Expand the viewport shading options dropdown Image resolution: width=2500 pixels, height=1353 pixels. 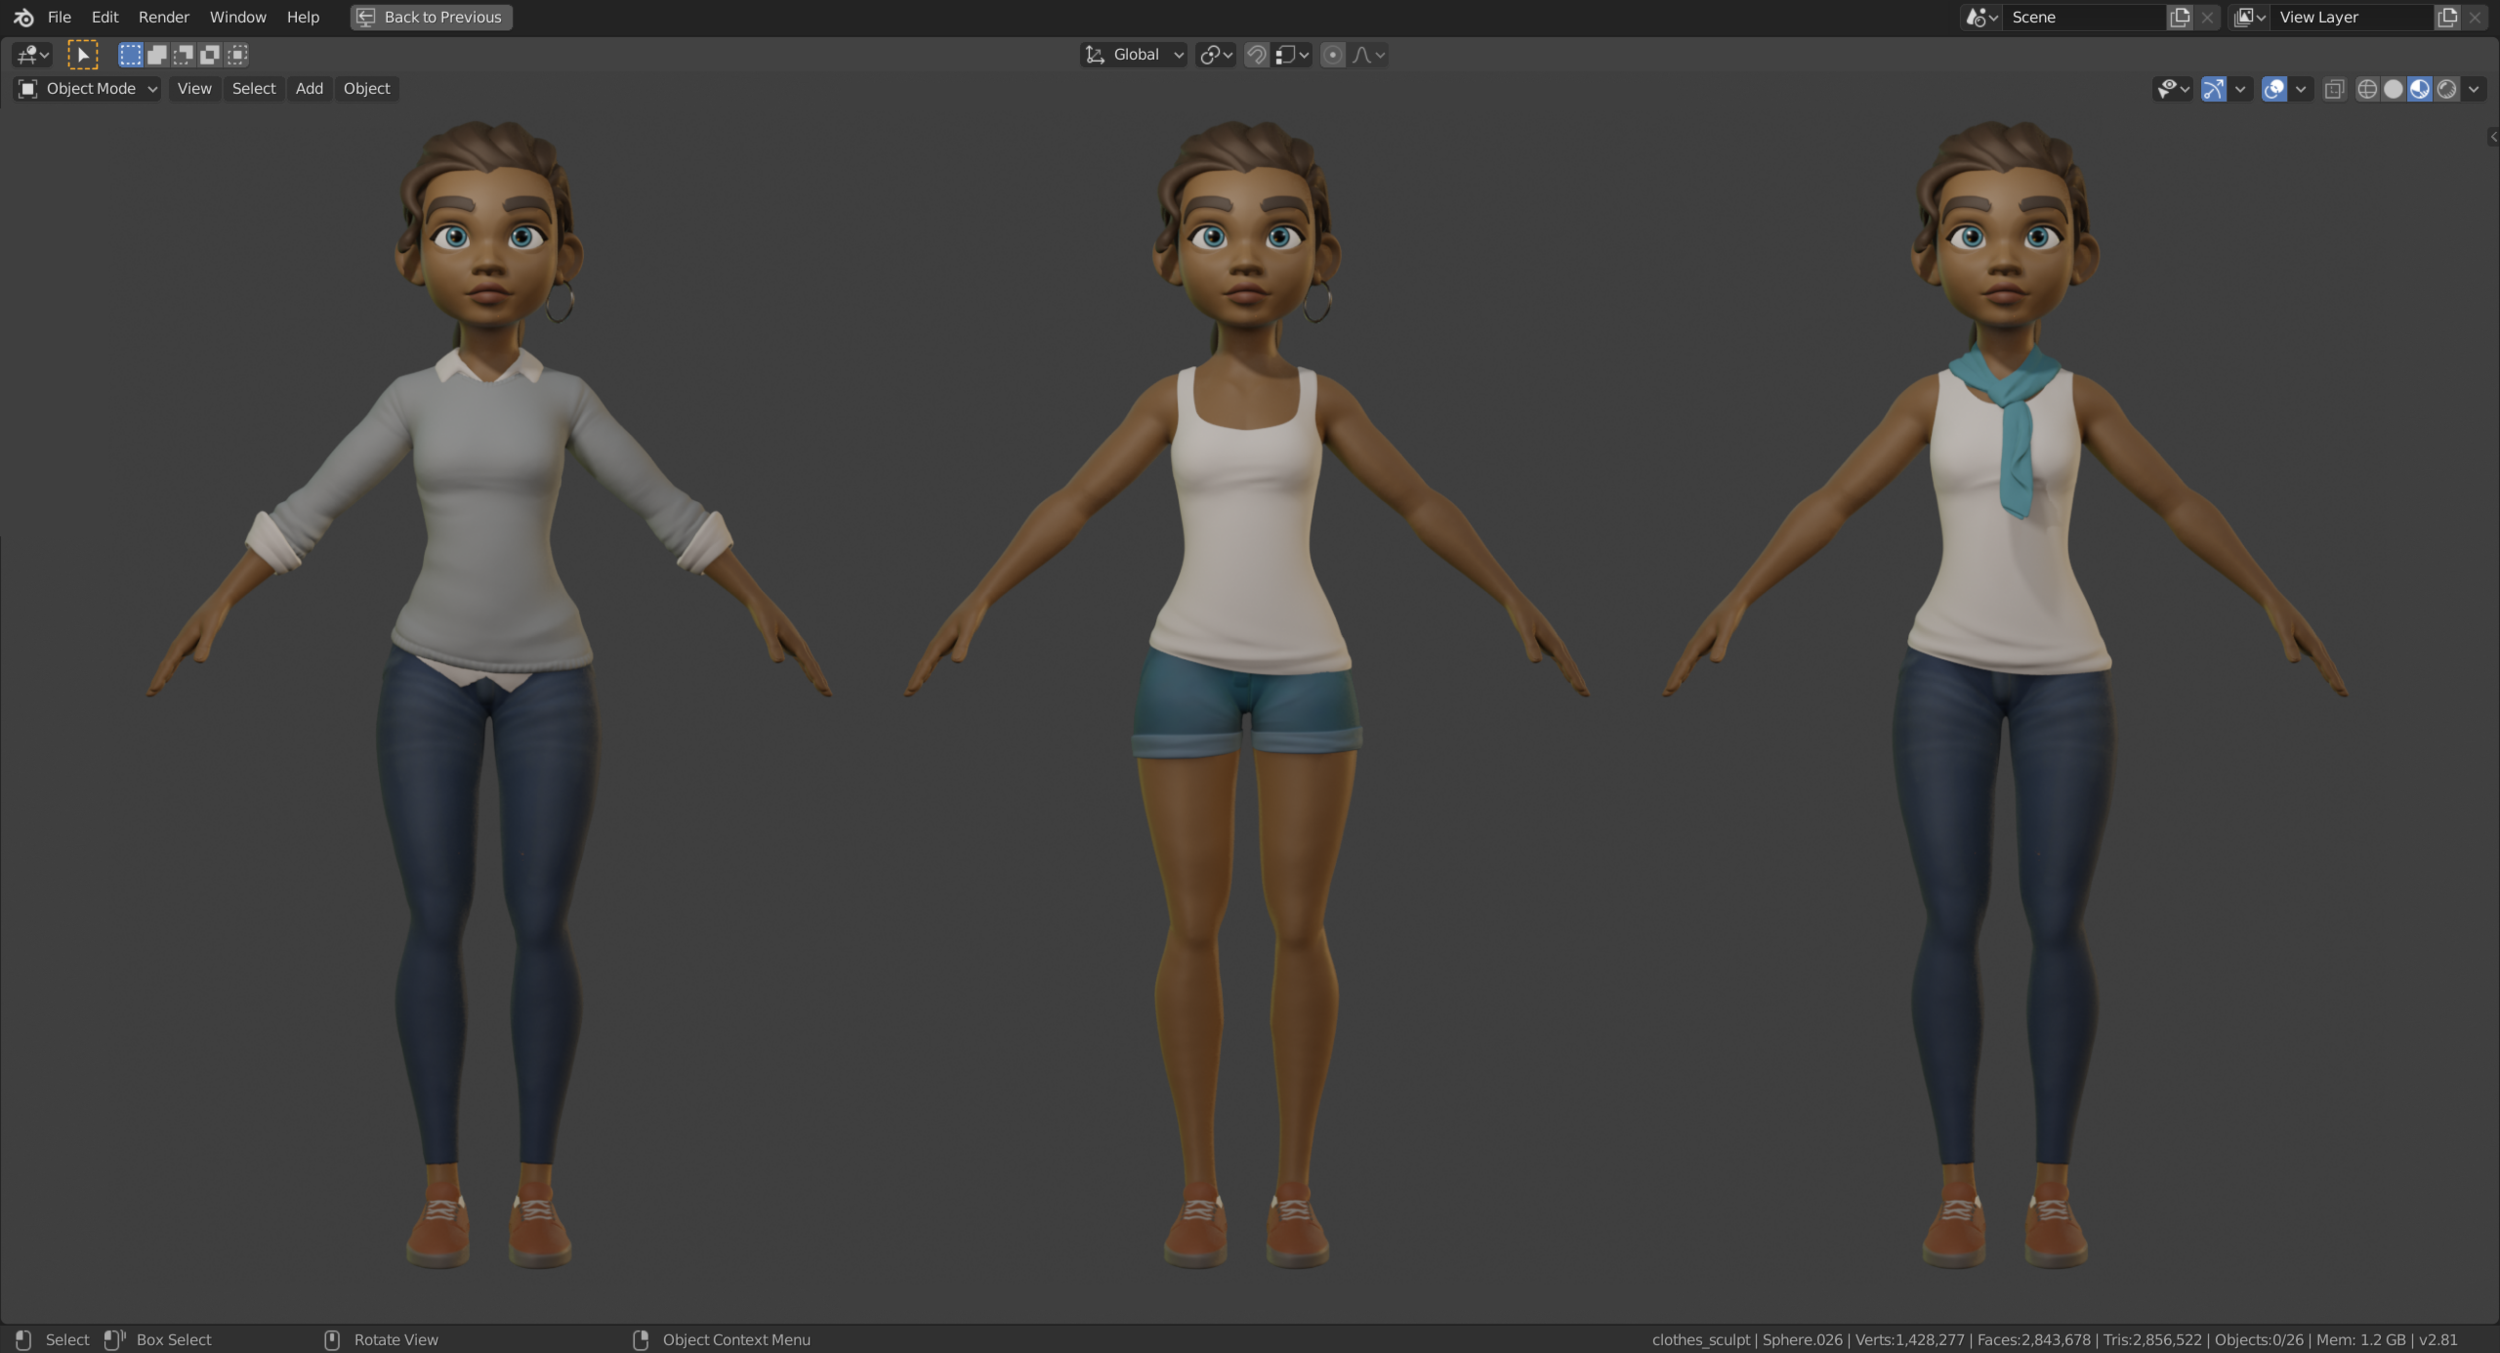pyautogui.click(x=2472, y=88)
